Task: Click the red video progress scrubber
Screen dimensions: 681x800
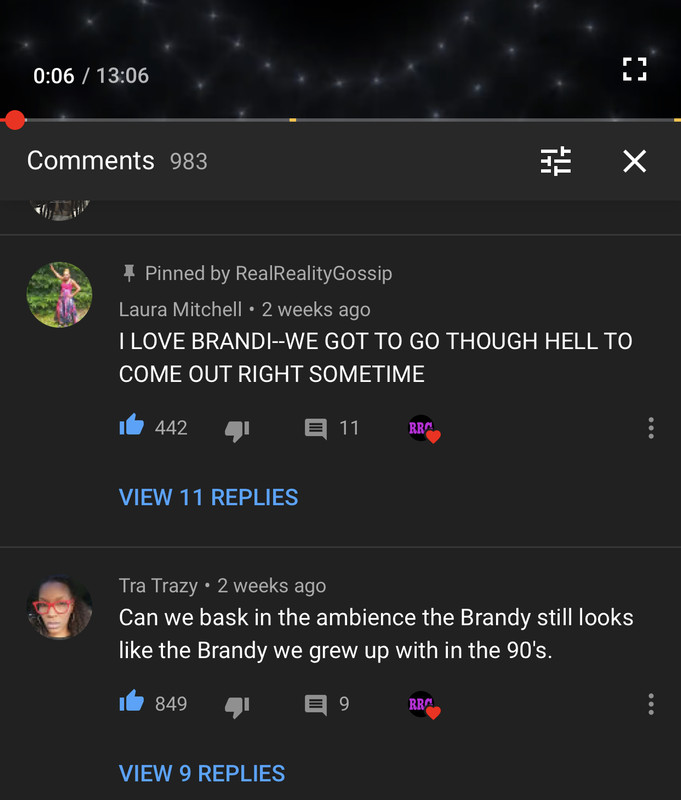Action: 14,120
